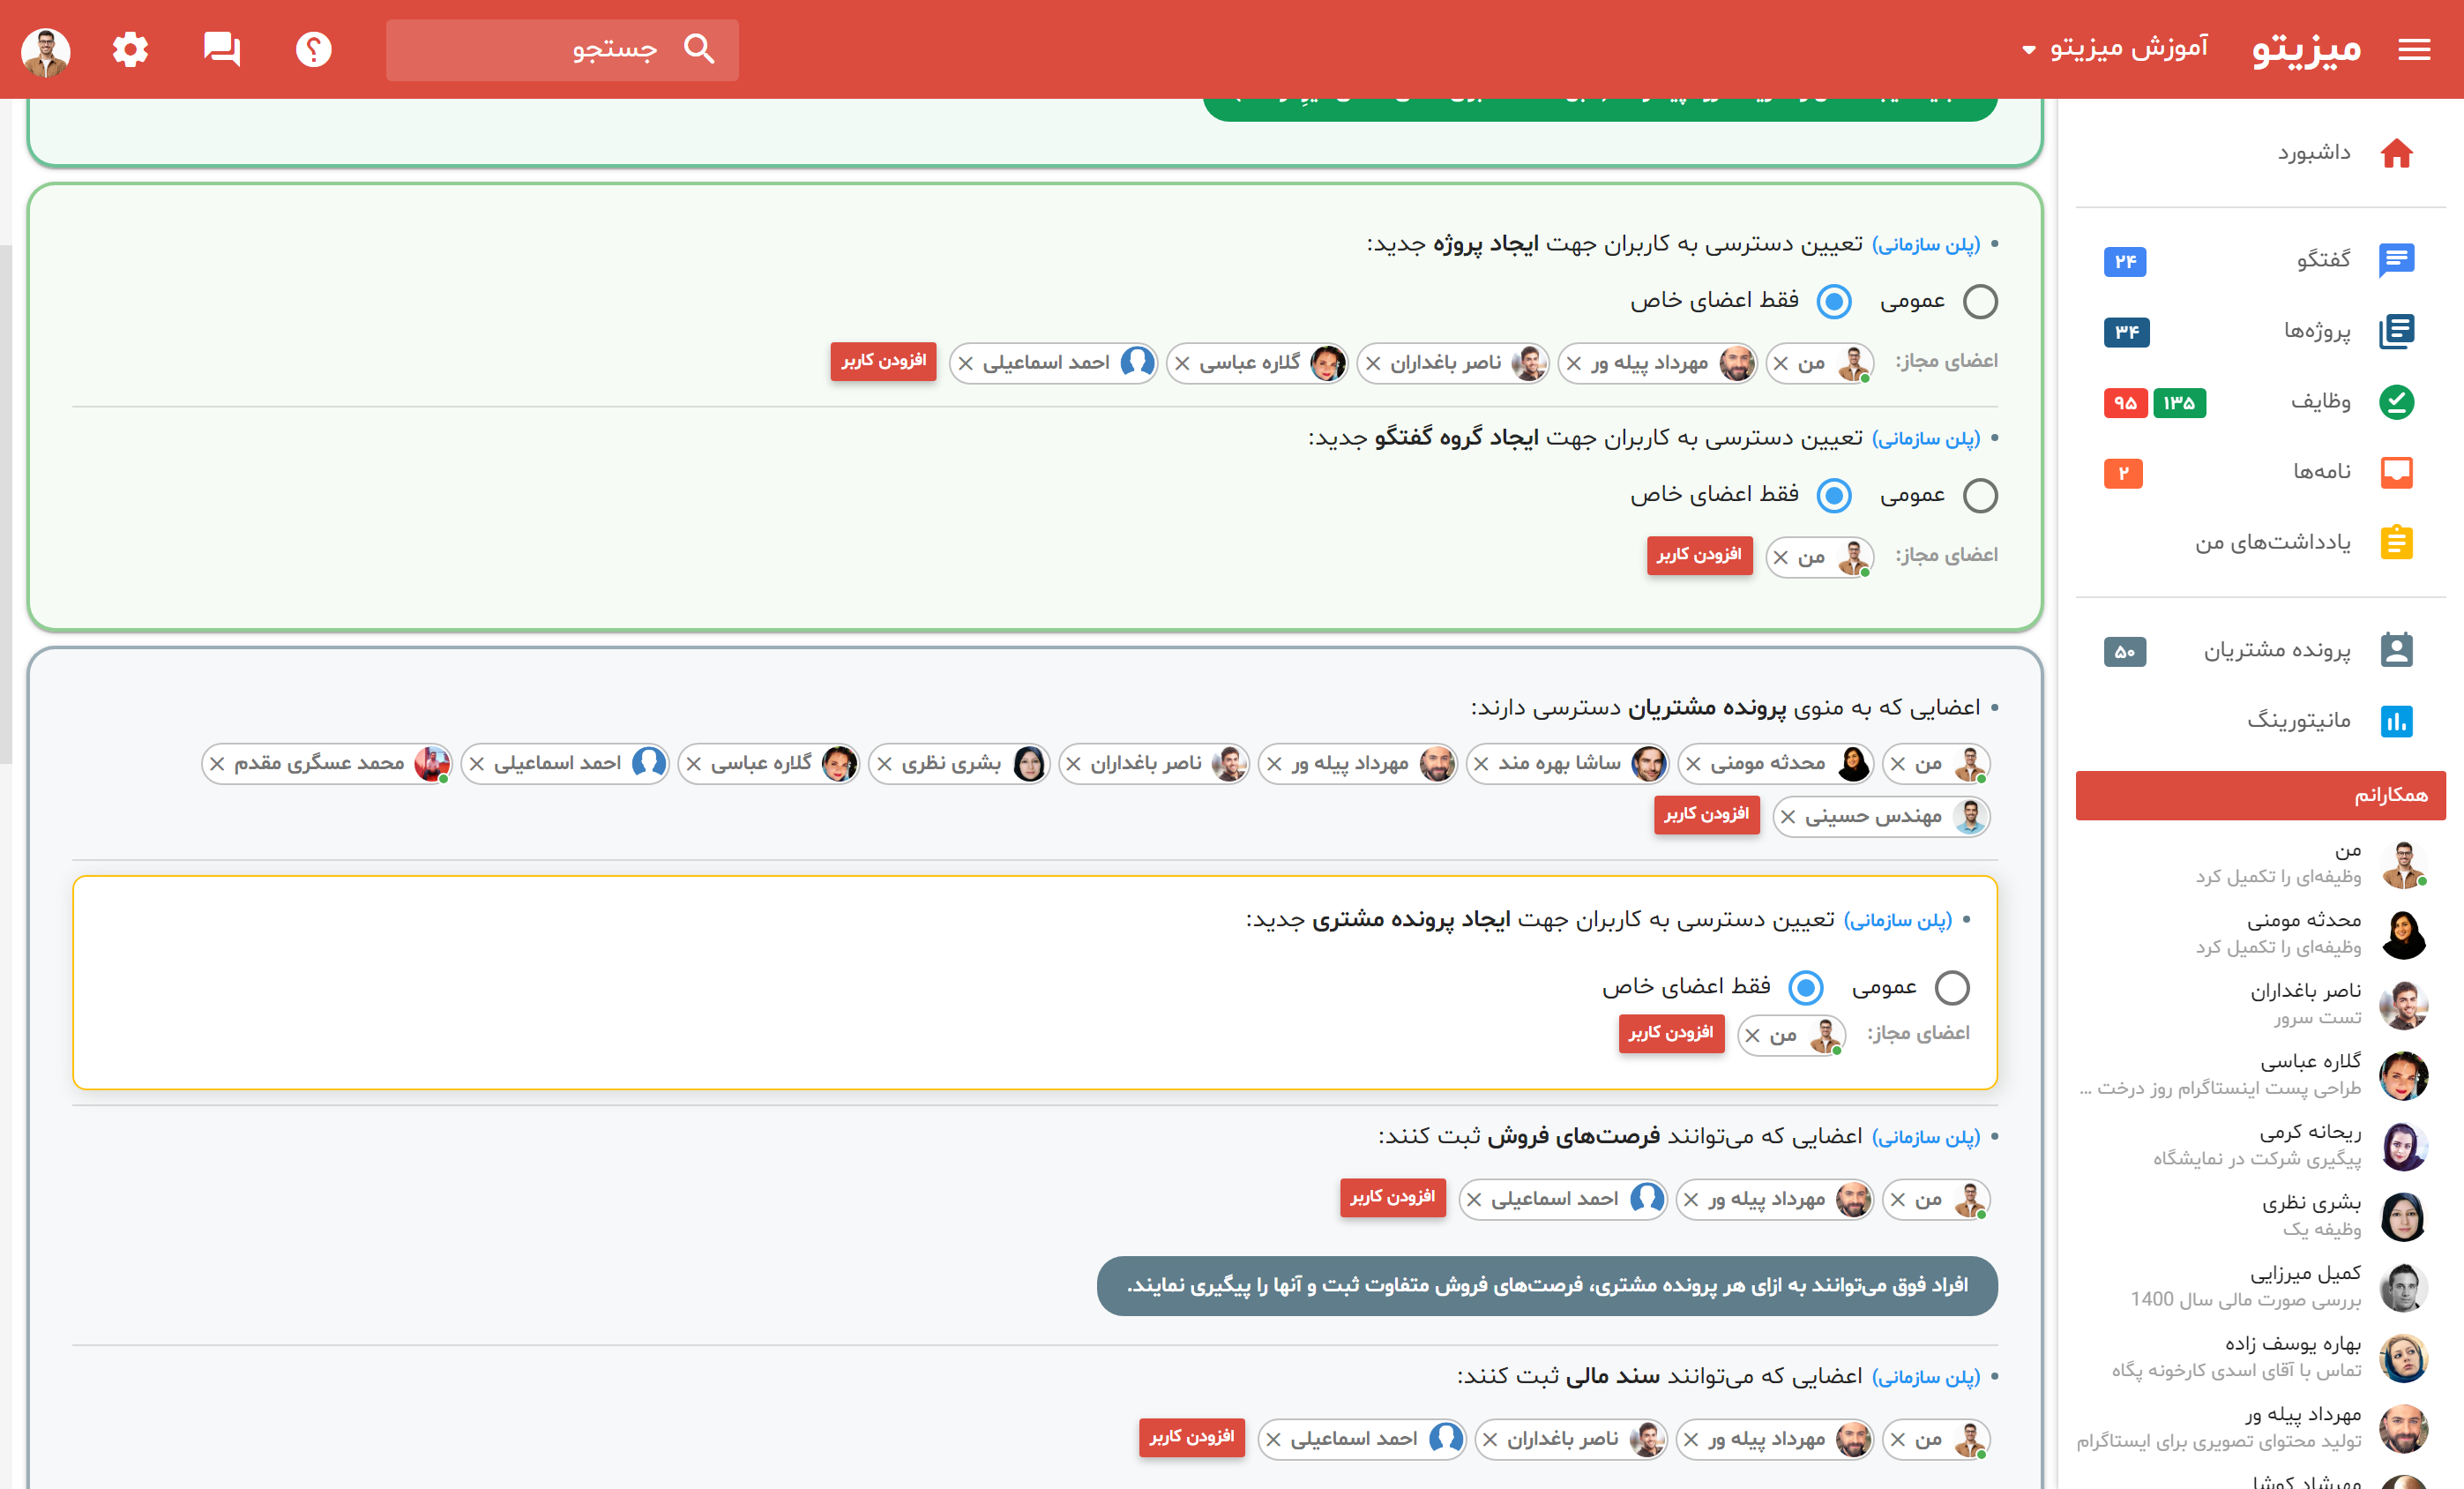Open پروژه‌ها in the sidebar menu
Image resolution: width=2464 pixels, height=1489 pixels.
pos(2260,331)
